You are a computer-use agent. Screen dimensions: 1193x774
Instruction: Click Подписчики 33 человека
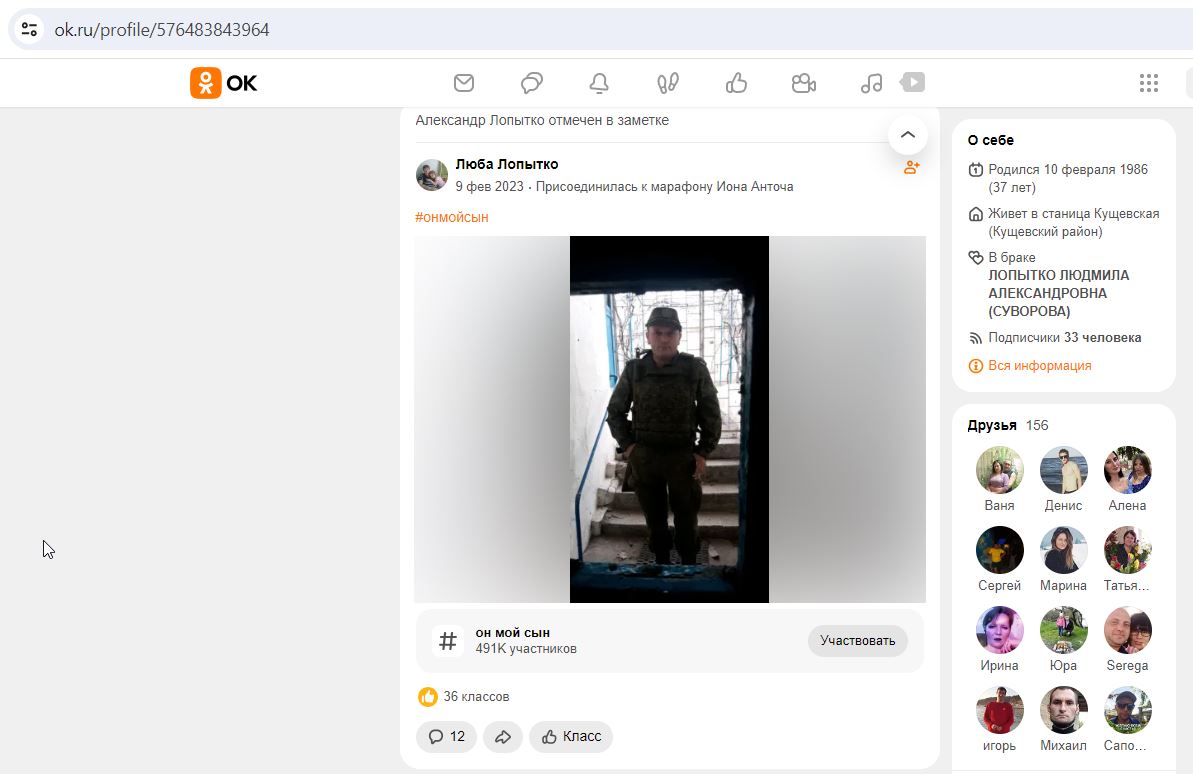point(1064,338)
